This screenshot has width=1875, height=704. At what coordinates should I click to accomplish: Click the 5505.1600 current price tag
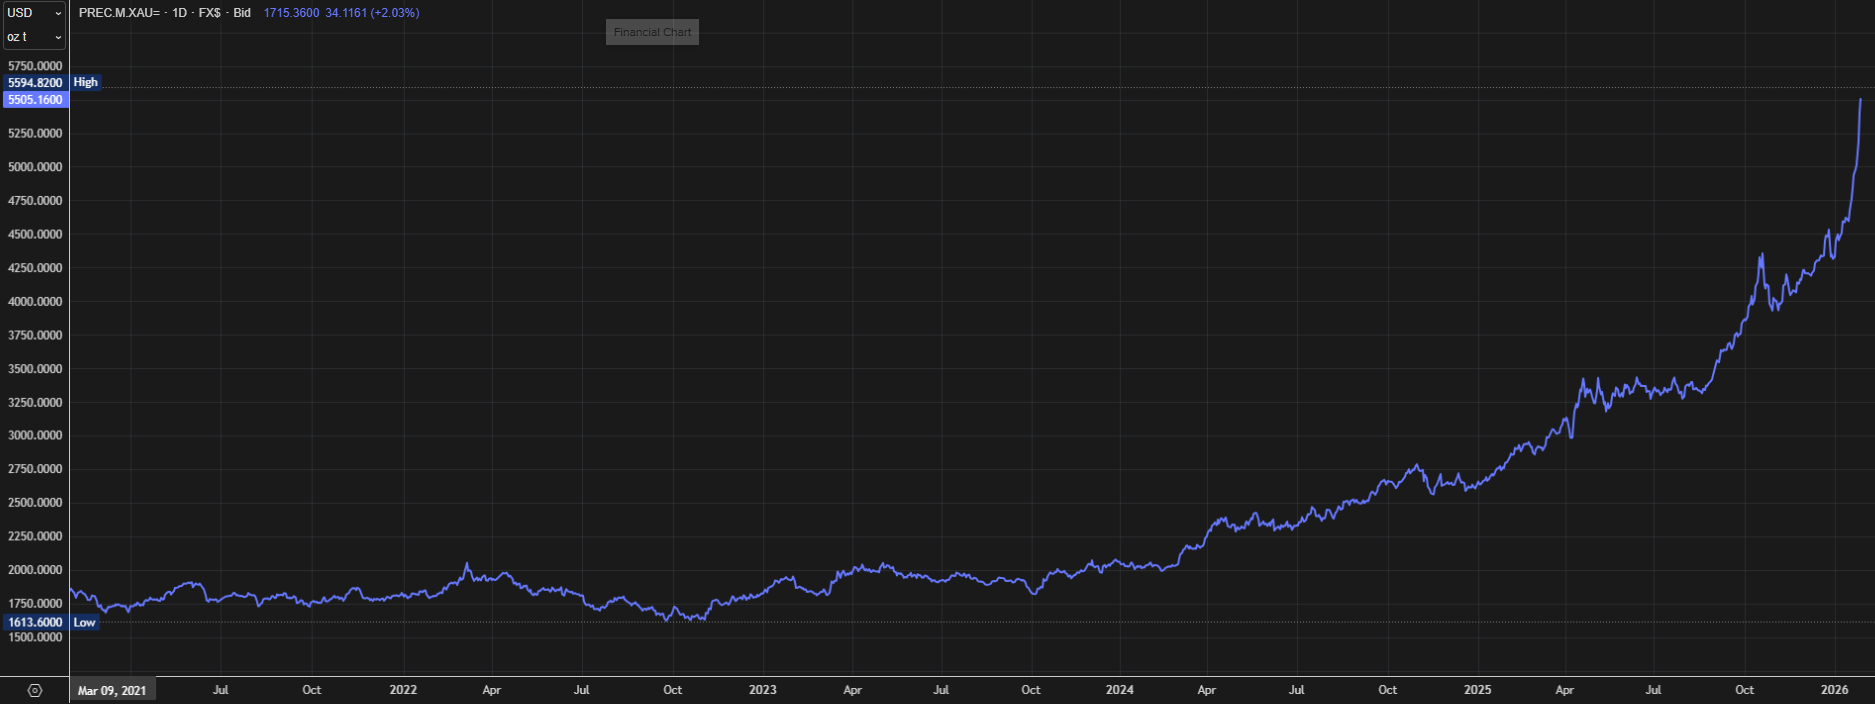(x=35, y=100)
